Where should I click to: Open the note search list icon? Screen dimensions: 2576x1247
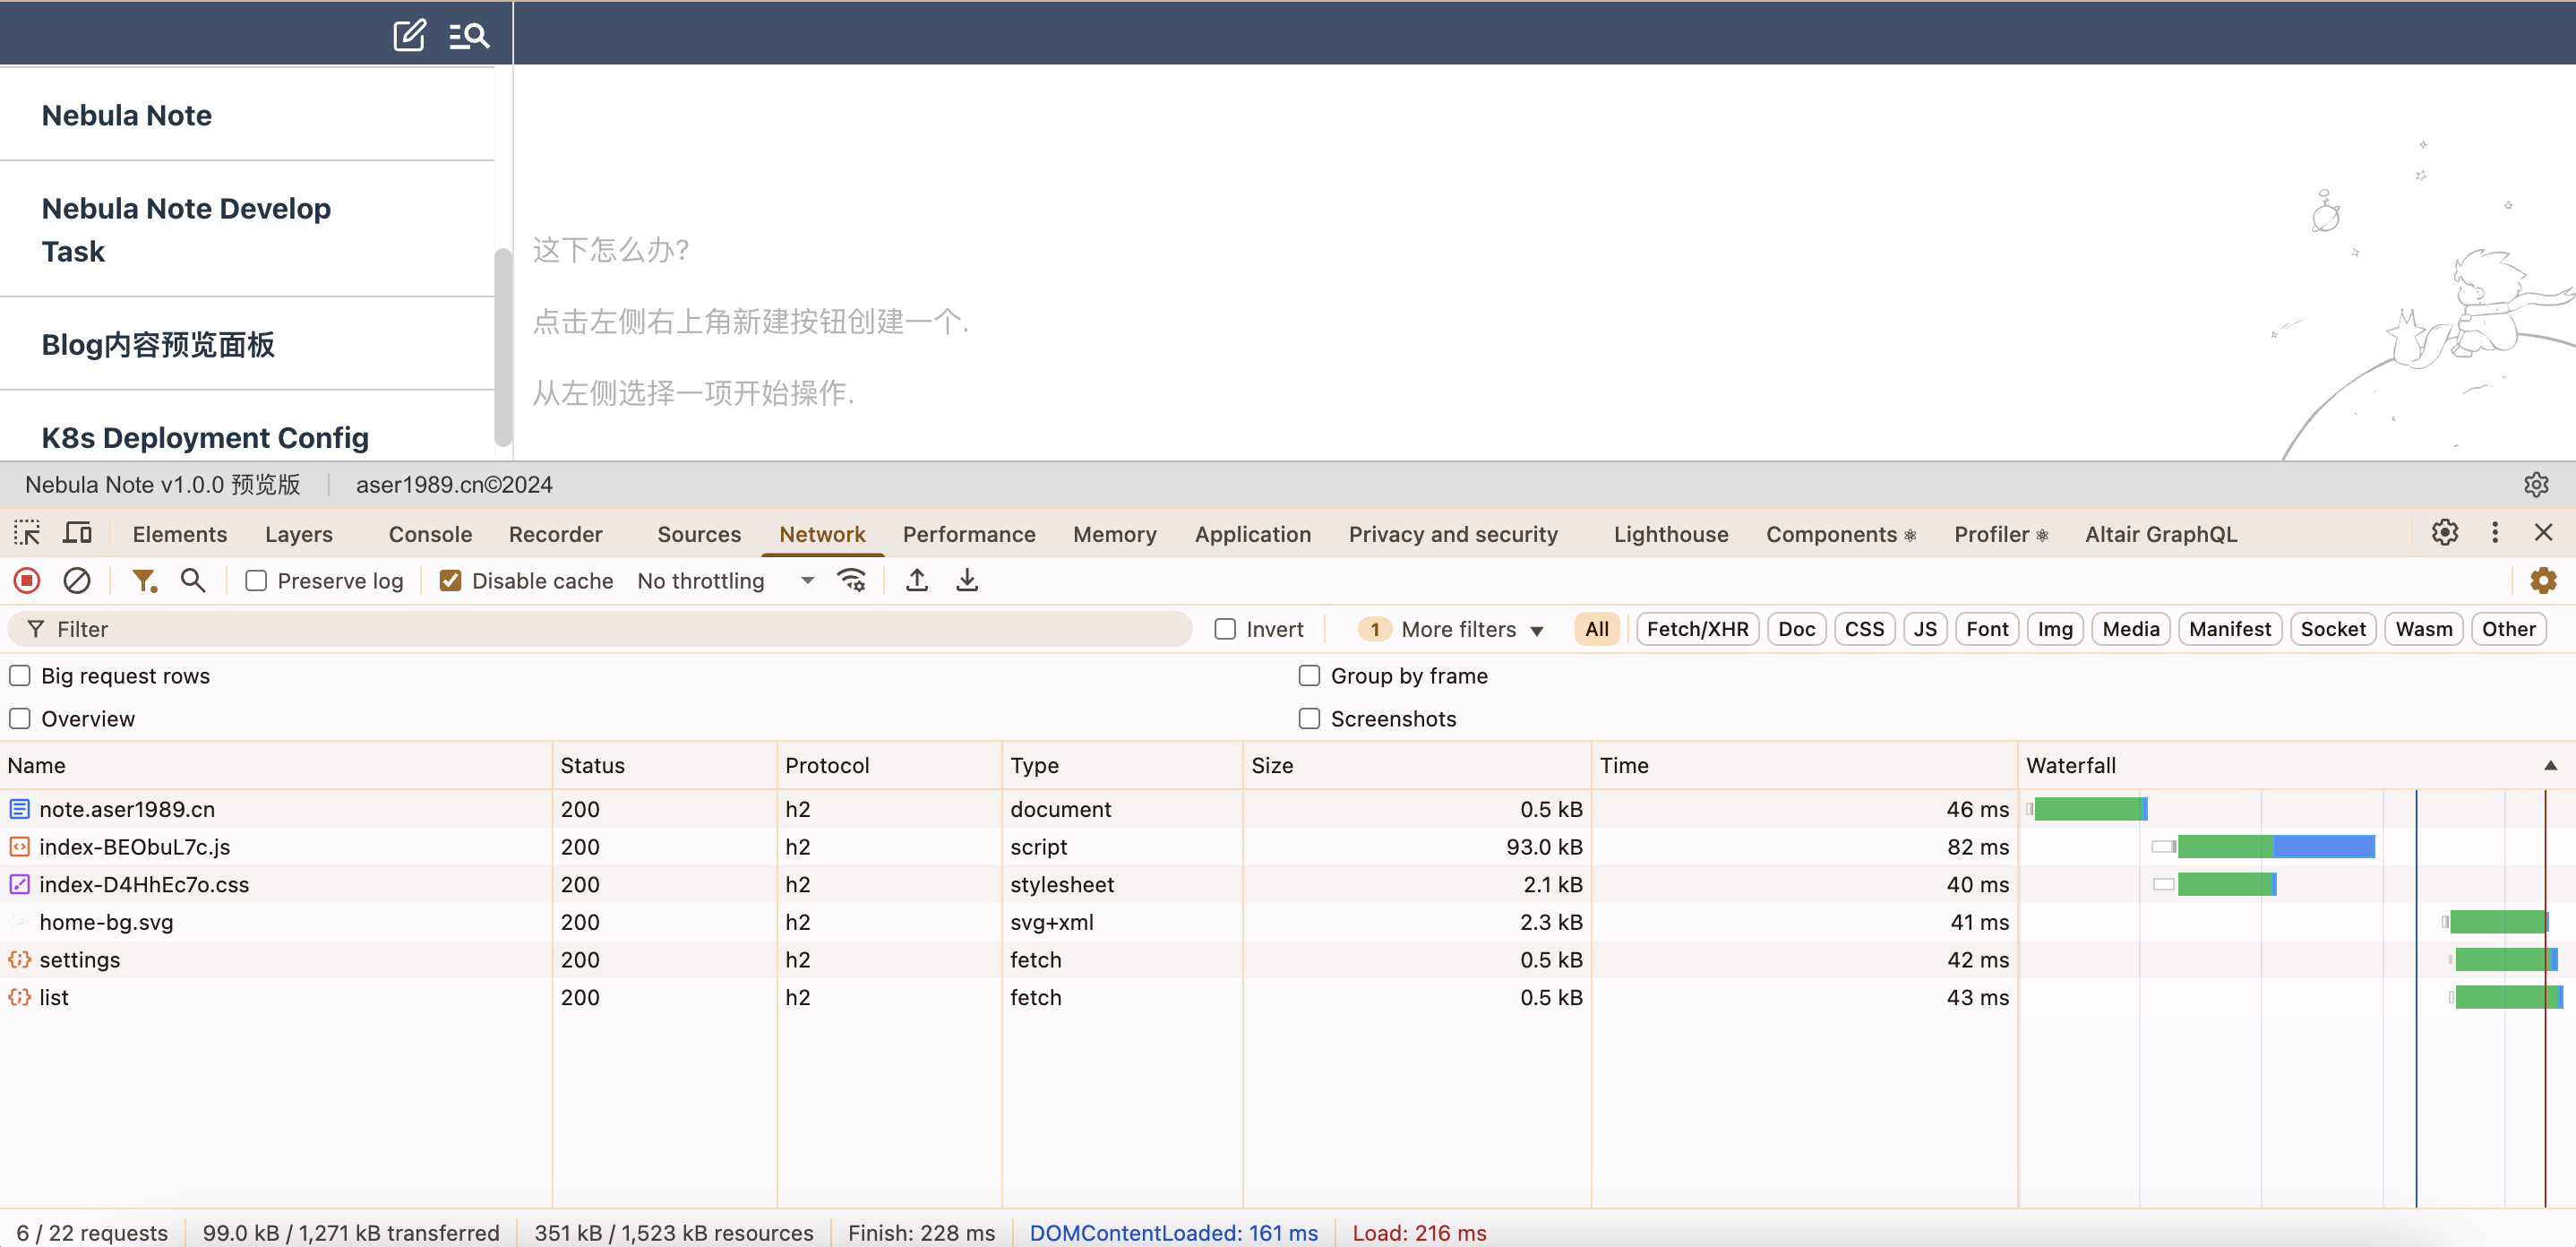click(468, 36)
